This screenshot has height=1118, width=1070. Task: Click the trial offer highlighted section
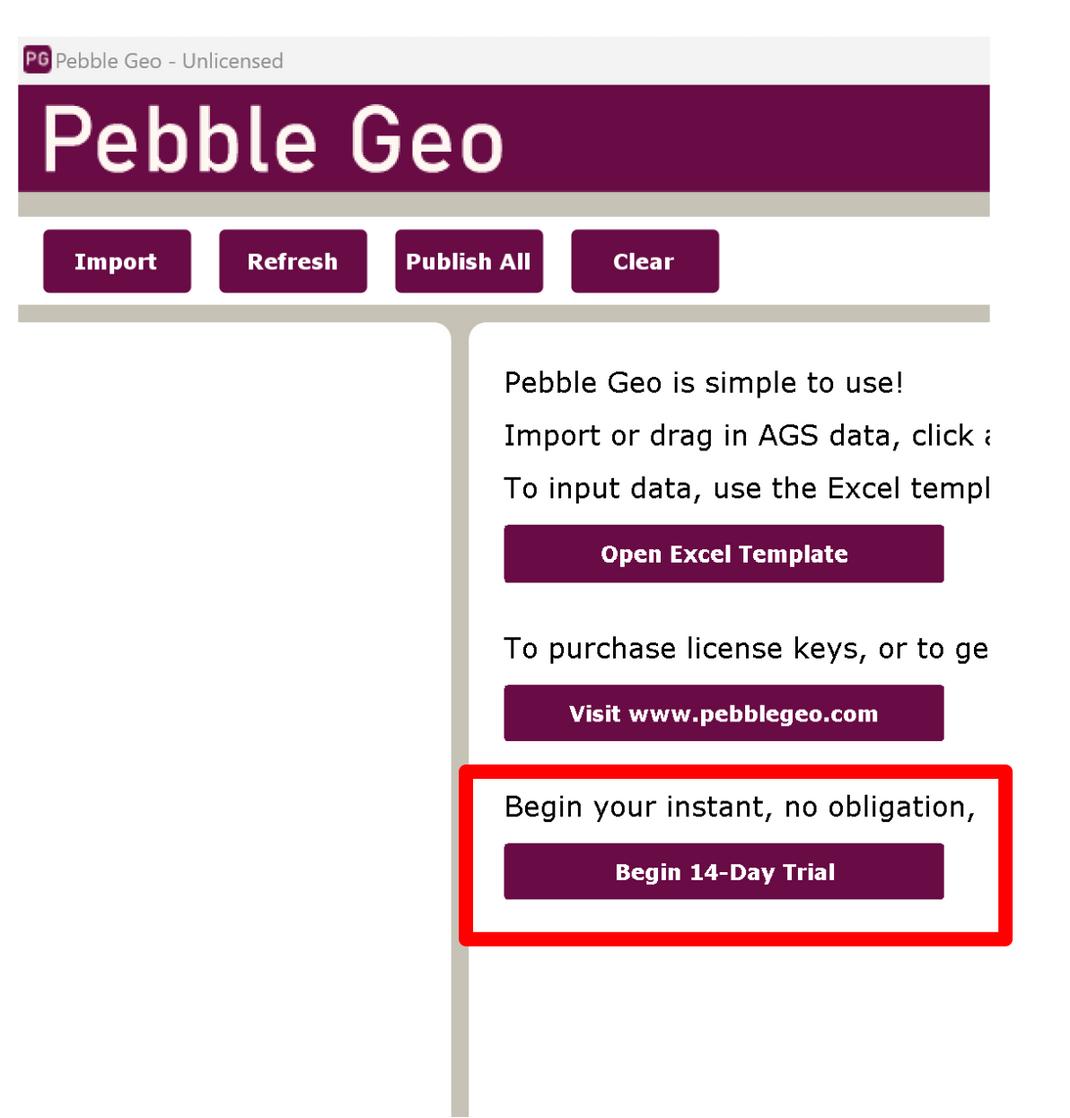735,855
